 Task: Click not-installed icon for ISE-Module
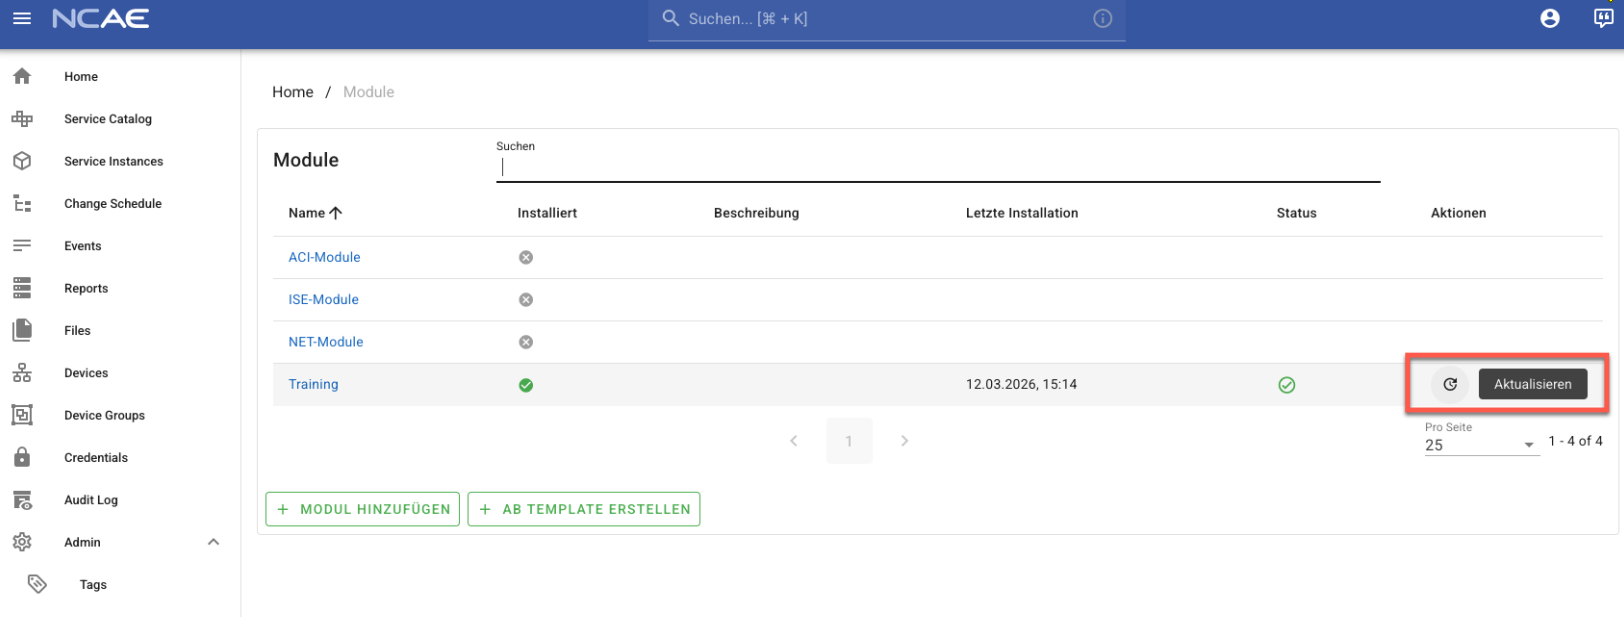click(x=526, y=300)
